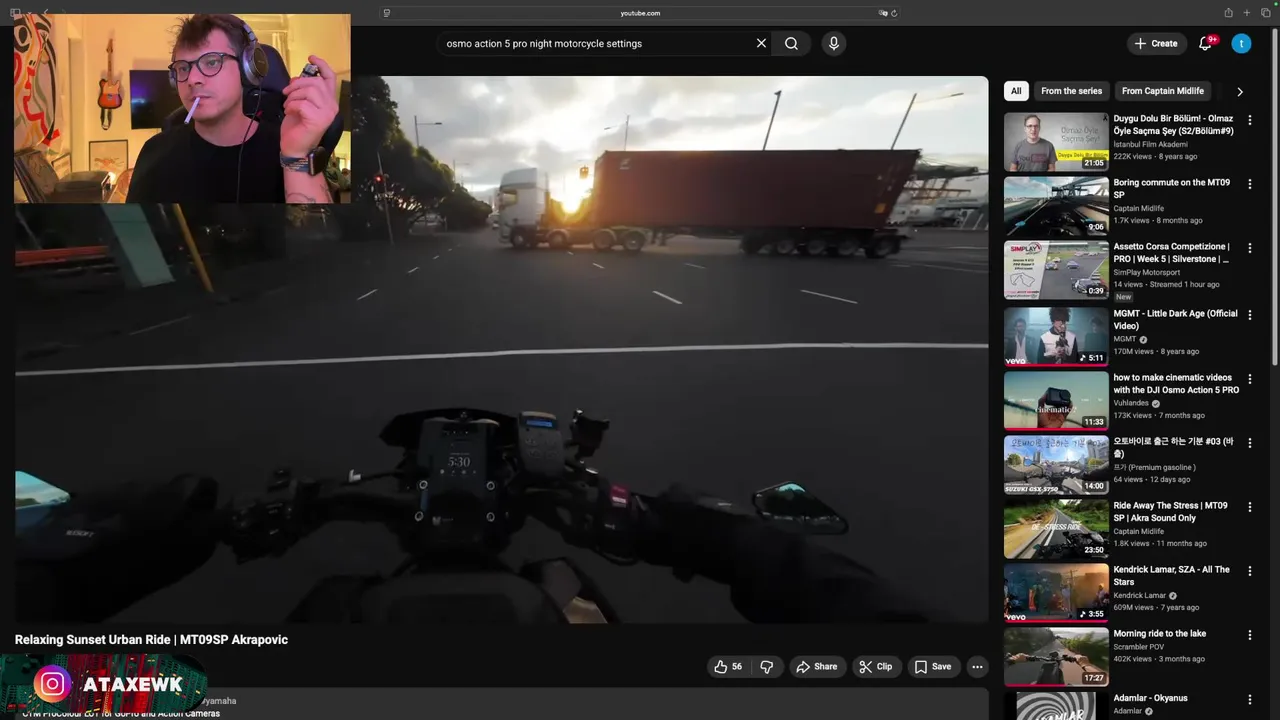The height and width of the screenshot is (720, 1280).
Task: Open options for Duygu Dolu Bir Bölüm video
Action: pyautogui.click(x=1249, y=120)
